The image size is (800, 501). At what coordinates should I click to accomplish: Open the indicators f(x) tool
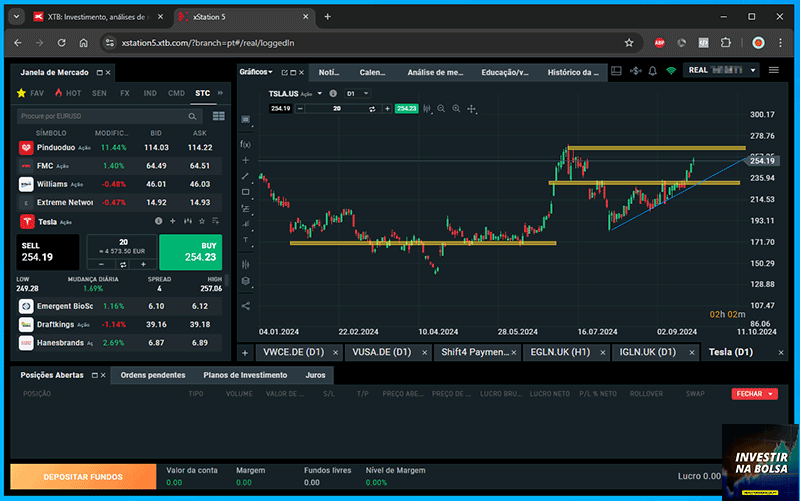(245, 144)
